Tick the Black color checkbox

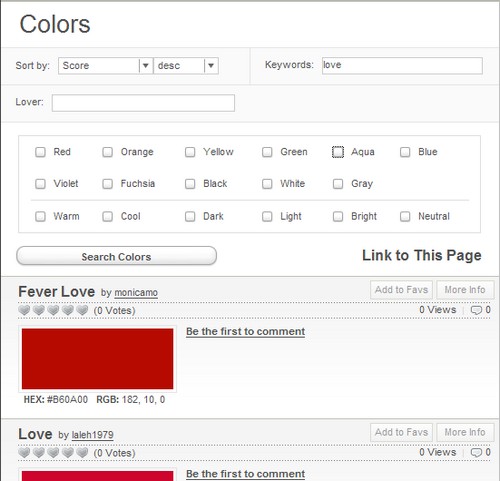coord(190,184)
